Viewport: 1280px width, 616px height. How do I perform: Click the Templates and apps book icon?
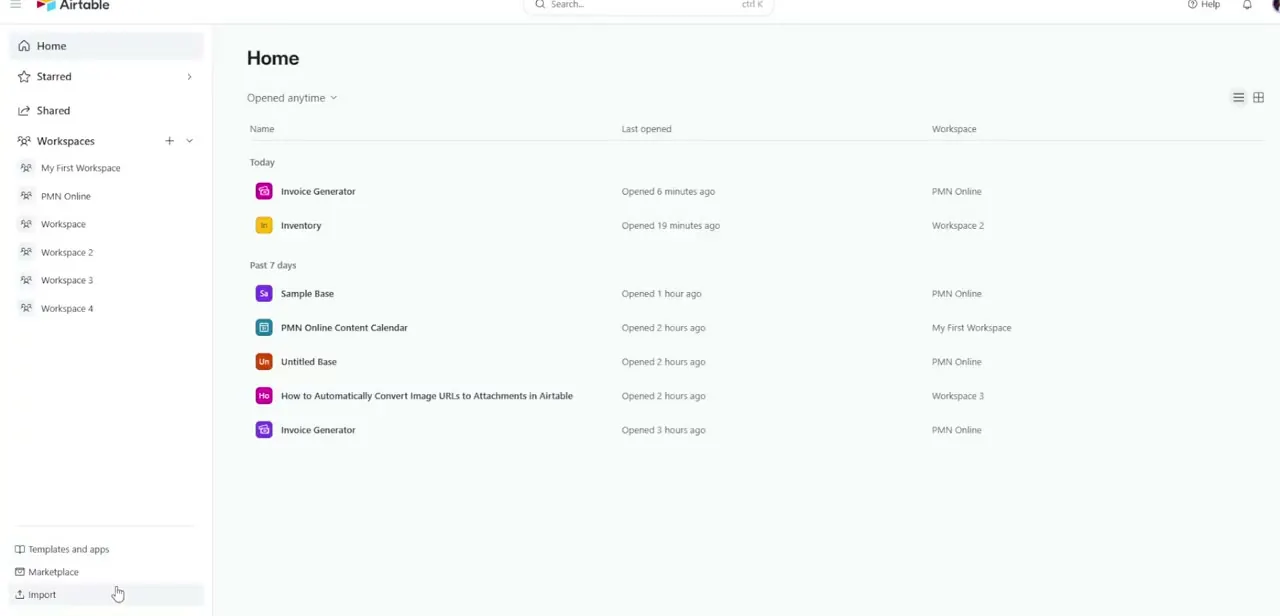point(19,549)
